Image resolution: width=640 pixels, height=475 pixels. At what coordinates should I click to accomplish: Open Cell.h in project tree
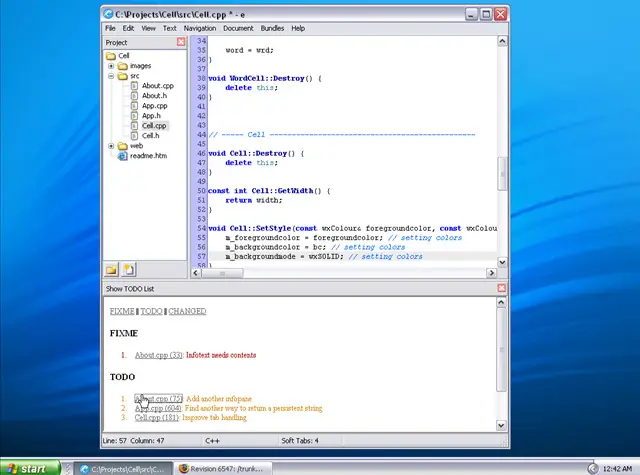click(x=150, y=135)
